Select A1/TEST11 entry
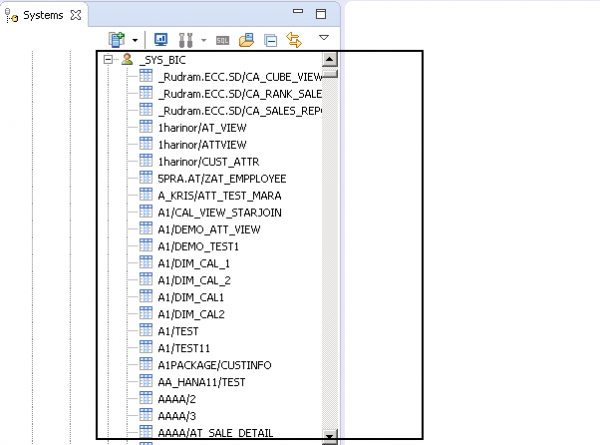 coord(184,348)
